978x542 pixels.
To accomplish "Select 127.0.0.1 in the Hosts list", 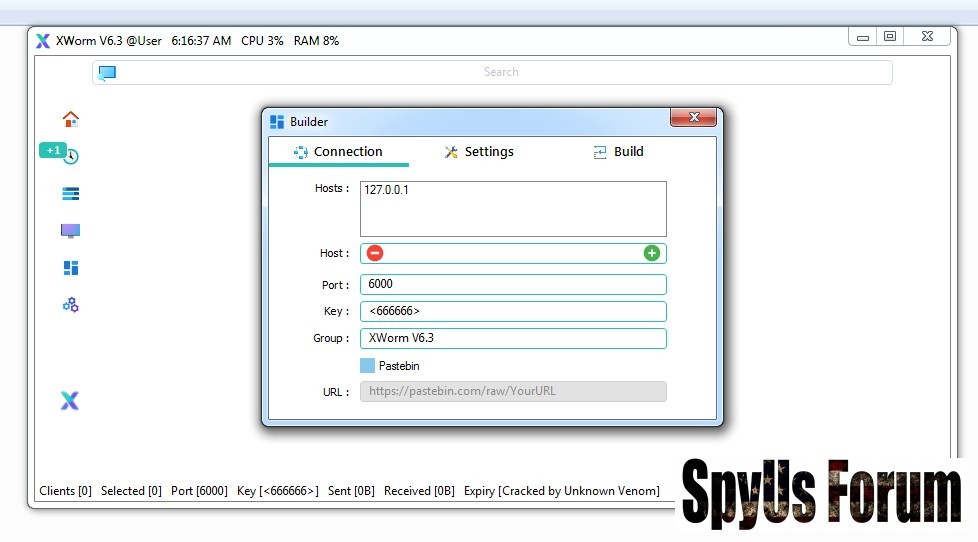I will coord(386,190).
